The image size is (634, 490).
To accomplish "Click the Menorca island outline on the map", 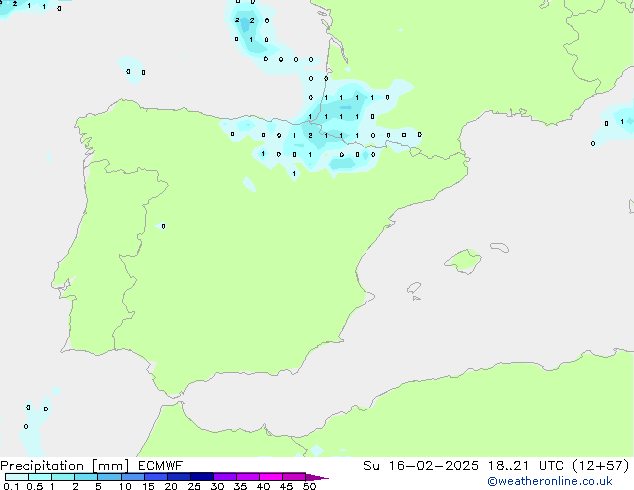I will coord(500,247).
